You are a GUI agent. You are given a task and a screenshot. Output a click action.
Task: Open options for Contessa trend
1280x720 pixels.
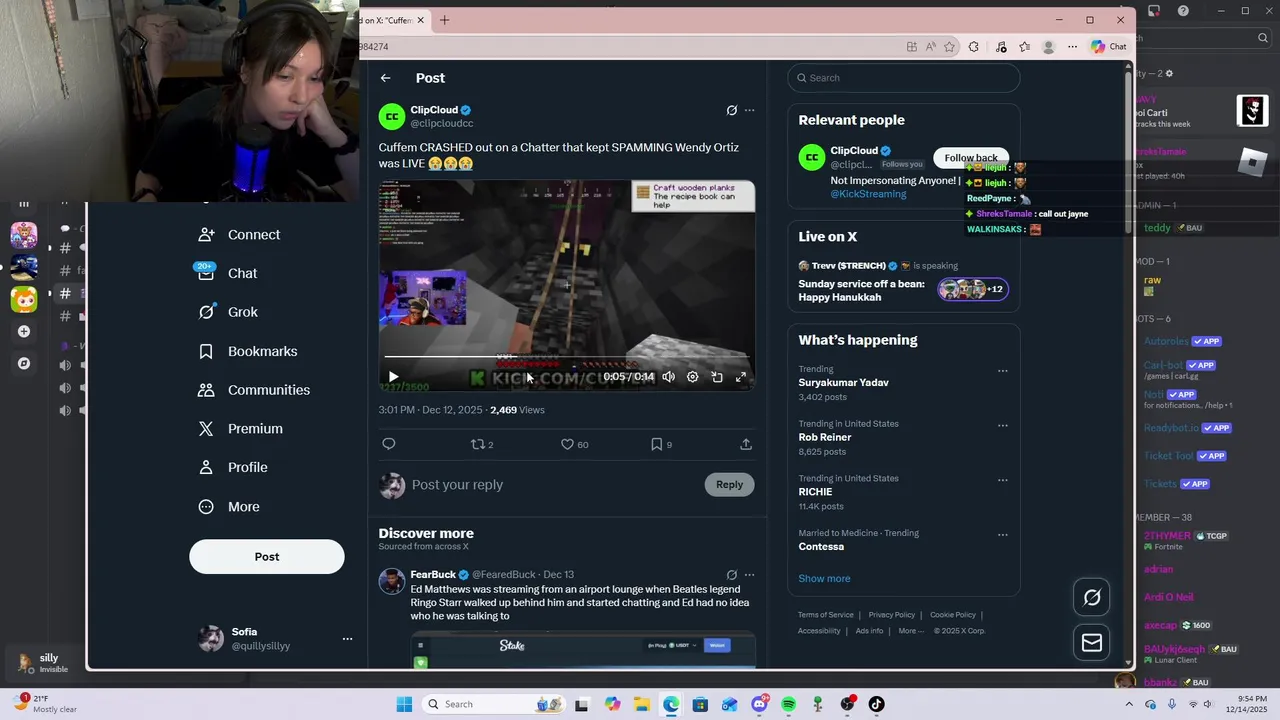(1002, 535)
